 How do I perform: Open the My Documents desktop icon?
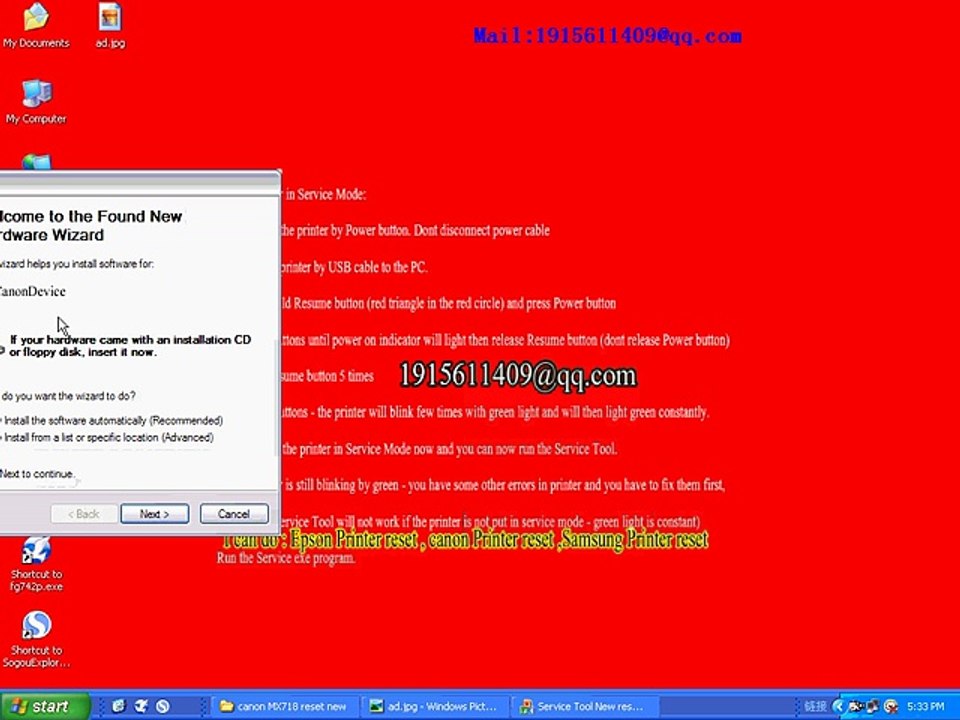(36, 26)
